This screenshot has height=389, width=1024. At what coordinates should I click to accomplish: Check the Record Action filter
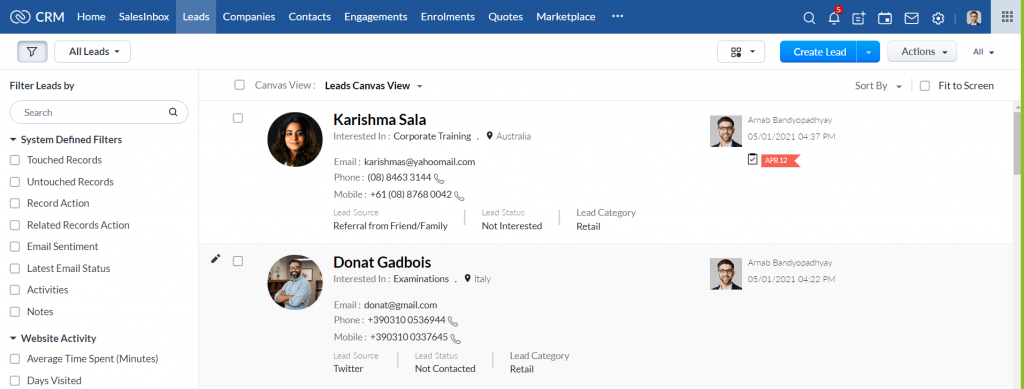coord(15,204)
